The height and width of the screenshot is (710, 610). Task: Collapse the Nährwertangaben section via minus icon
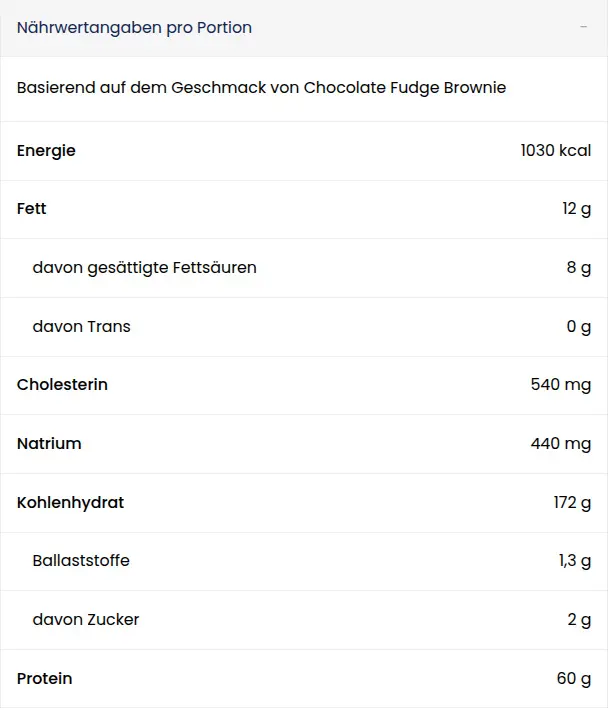(583, 27)
